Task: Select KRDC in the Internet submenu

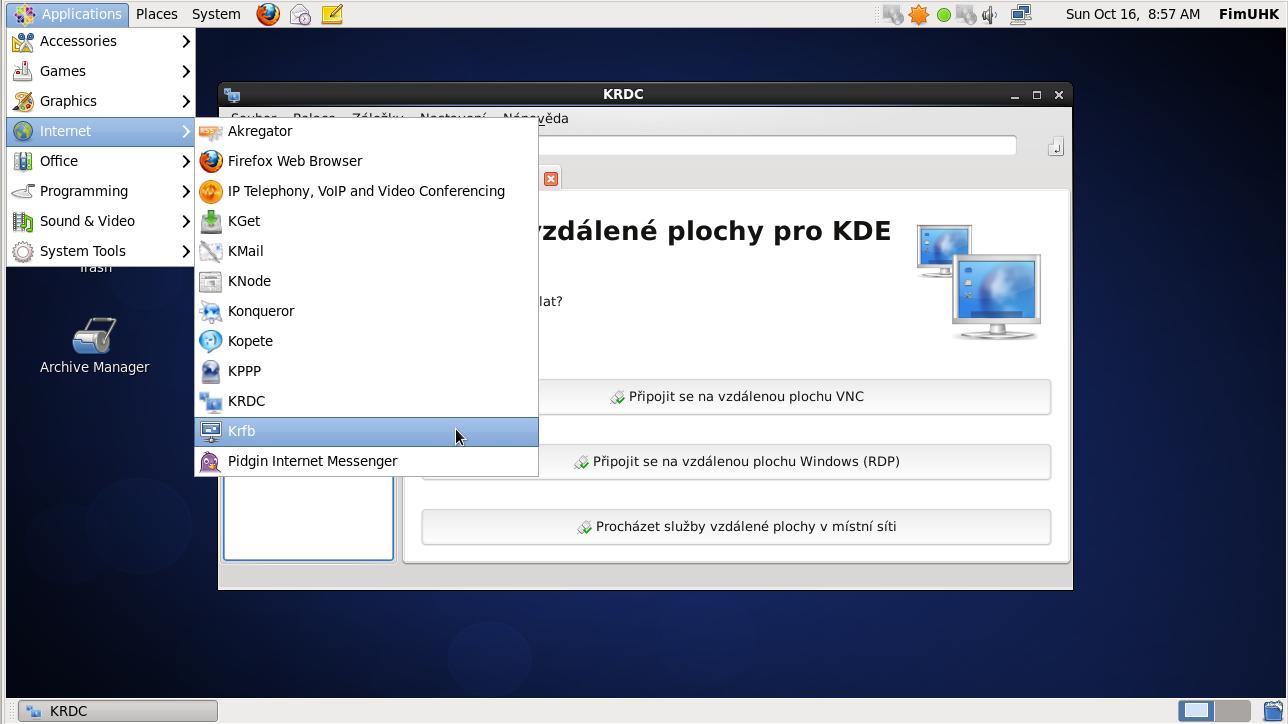Action: click(x=366, y=401)
